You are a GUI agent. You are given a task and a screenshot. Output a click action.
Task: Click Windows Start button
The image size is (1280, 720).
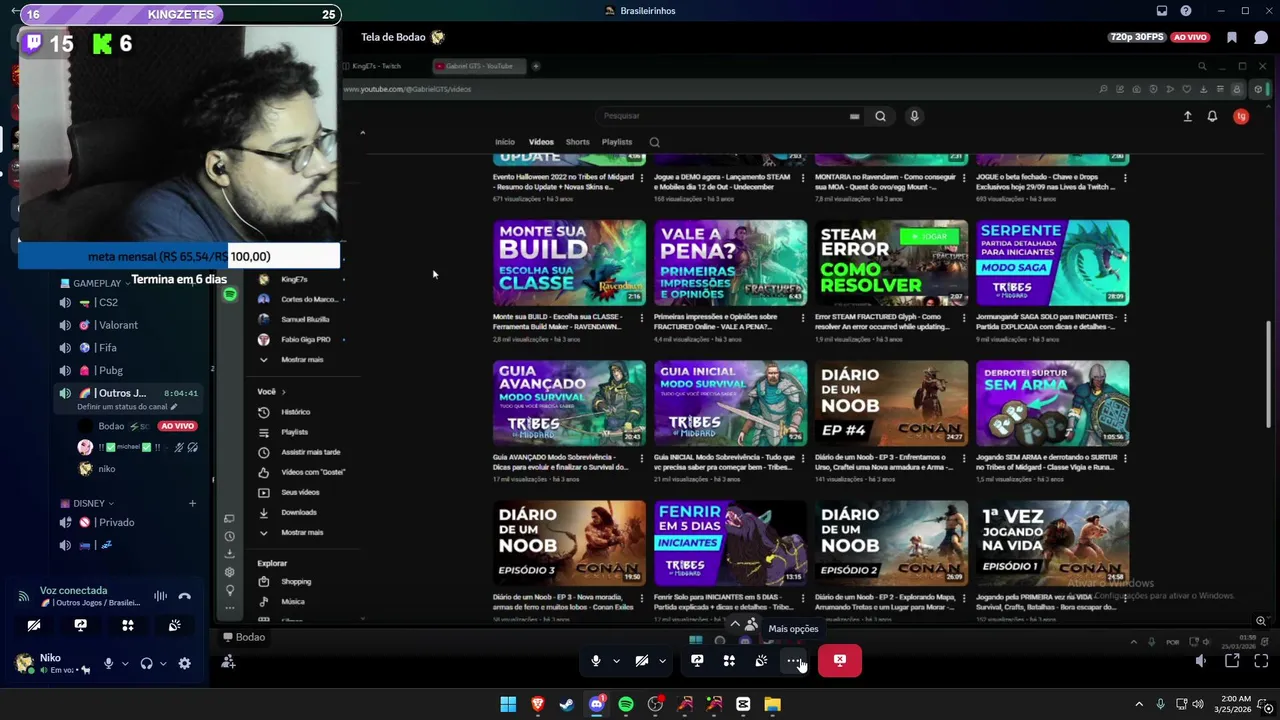(508, 704)
